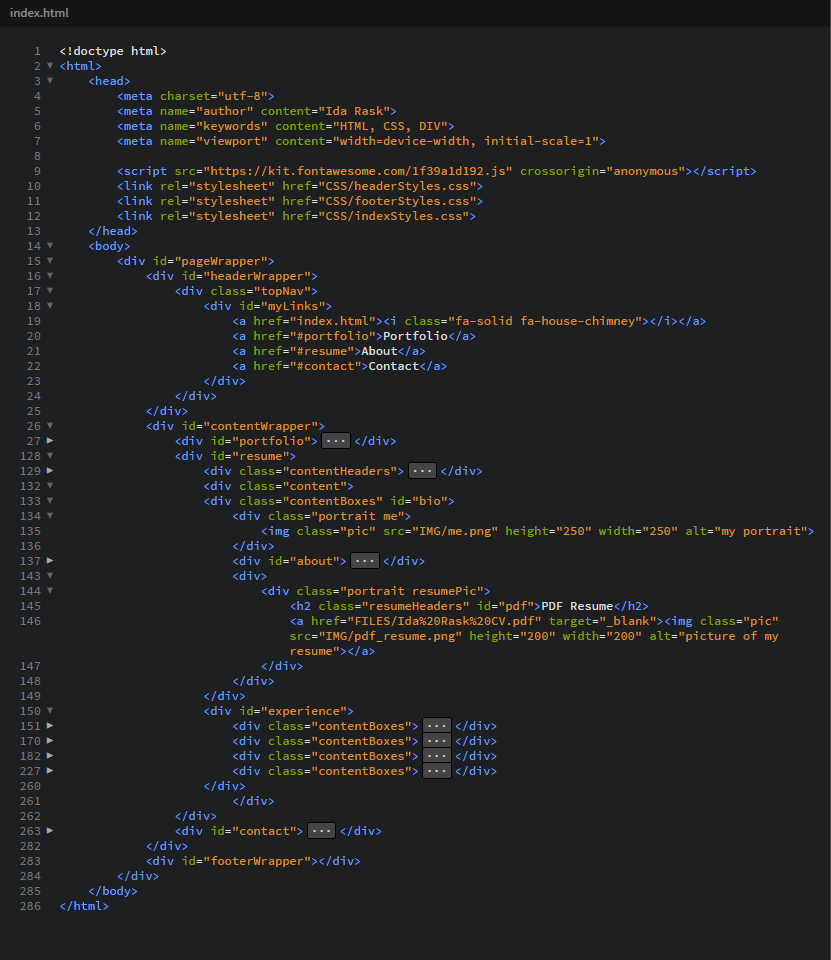The image size is (831, 960).
Task: Expand the about div fold arrow
Action: tap(50, 560)
